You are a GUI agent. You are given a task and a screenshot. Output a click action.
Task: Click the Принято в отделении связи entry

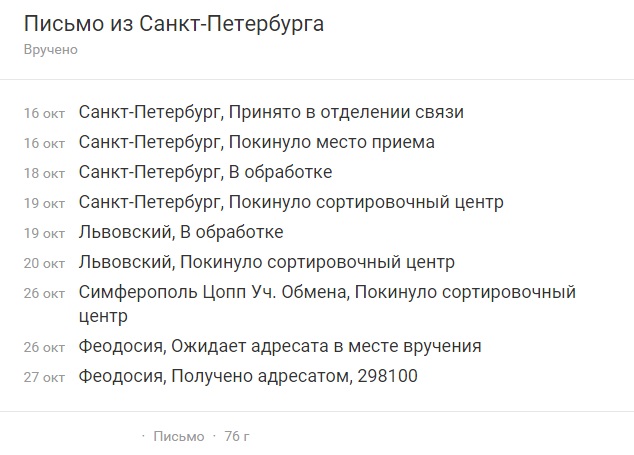[x=346, y=112]
